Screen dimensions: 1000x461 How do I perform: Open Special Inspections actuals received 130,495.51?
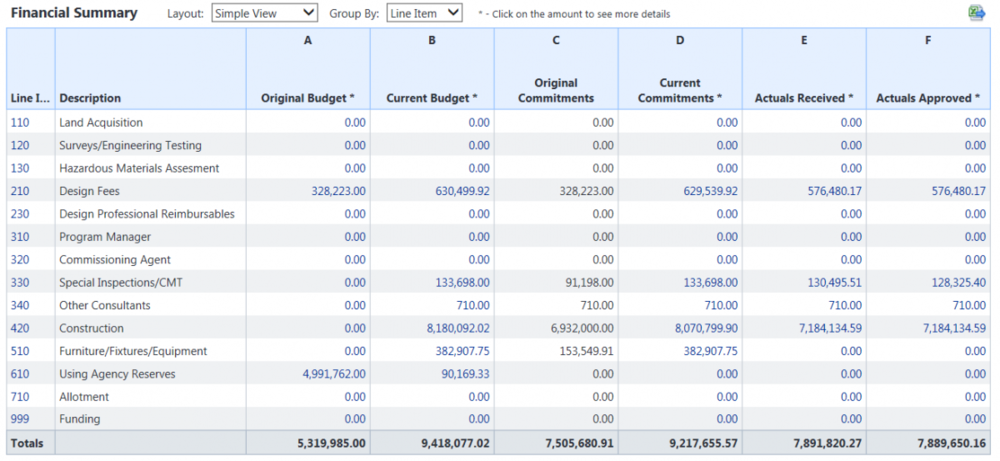pos(834,282)
